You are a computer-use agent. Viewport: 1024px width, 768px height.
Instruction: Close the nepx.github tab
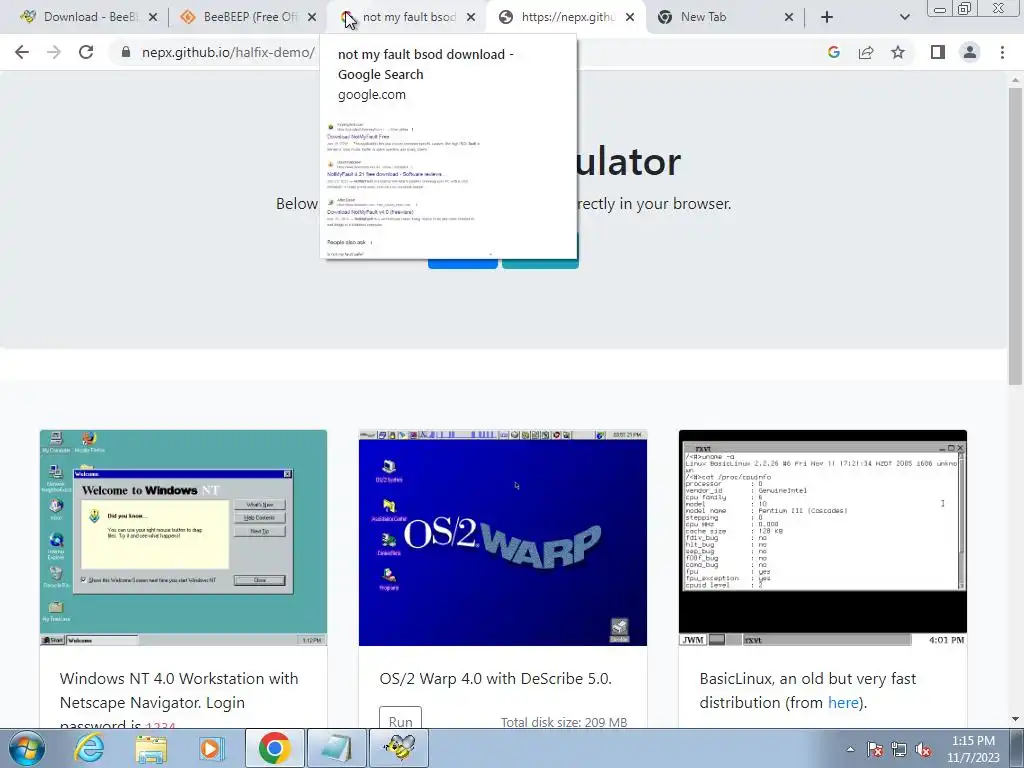point(630,17)
